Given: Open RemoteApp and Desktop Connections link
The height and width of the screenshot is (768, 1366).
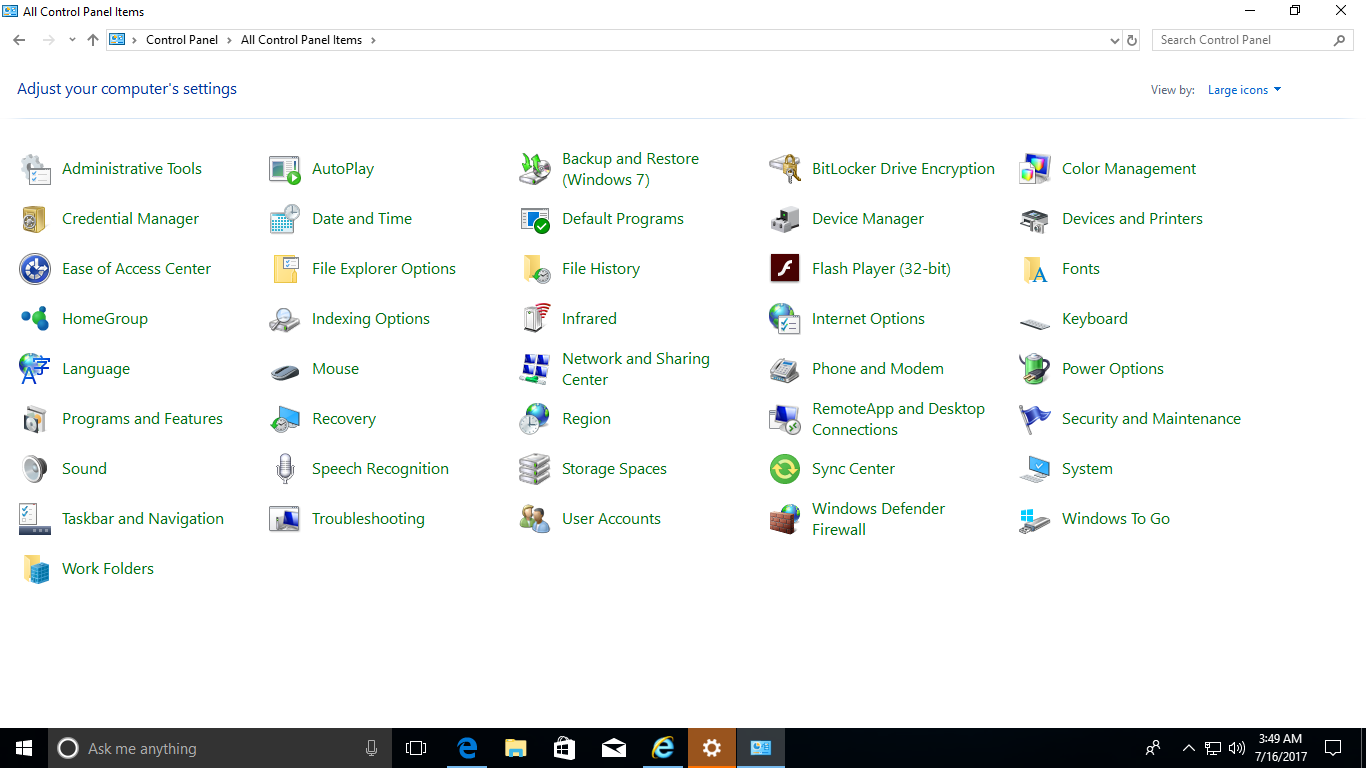Looking at the screenshot, I should point(898,419).
